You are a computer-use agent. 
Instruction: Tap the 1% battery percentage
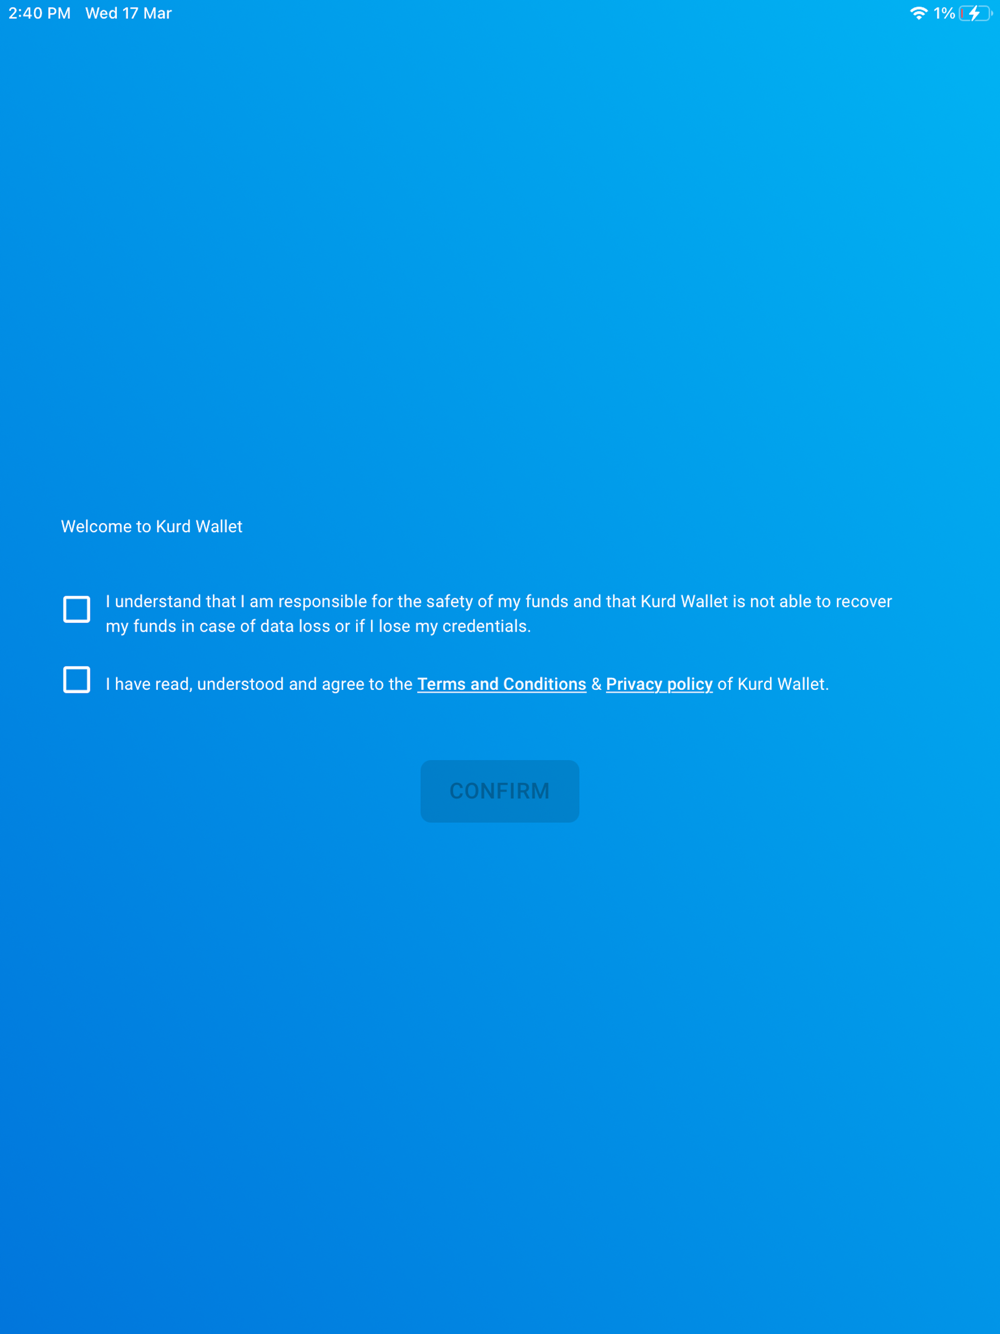click(944, 13)
